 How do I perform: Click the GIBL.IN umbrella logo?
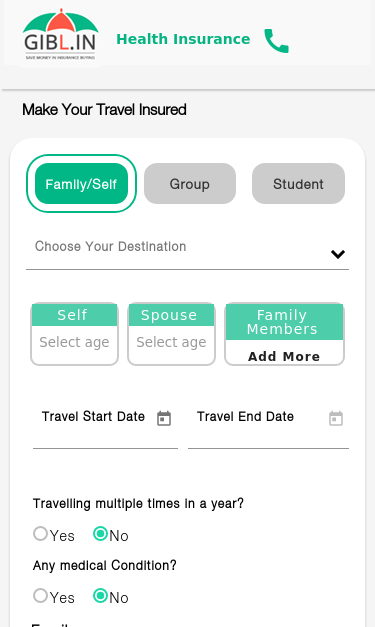60,34
